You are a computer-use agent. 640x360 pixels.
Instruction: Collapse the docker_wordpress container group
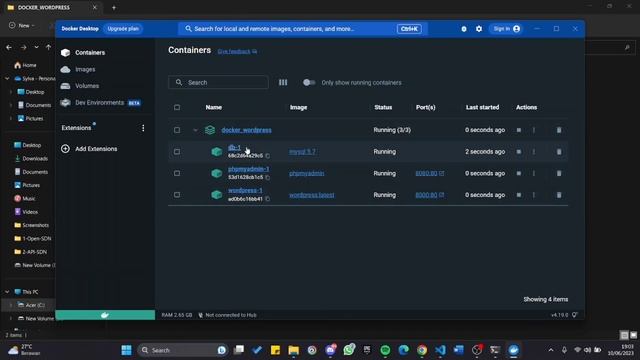coord(195,130)
